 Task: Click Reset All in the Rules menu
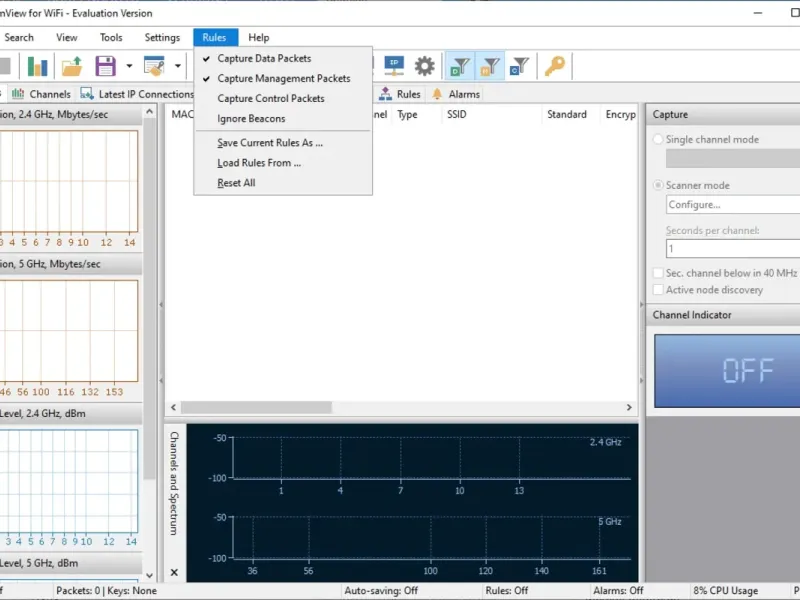click(x=236, y=183)
